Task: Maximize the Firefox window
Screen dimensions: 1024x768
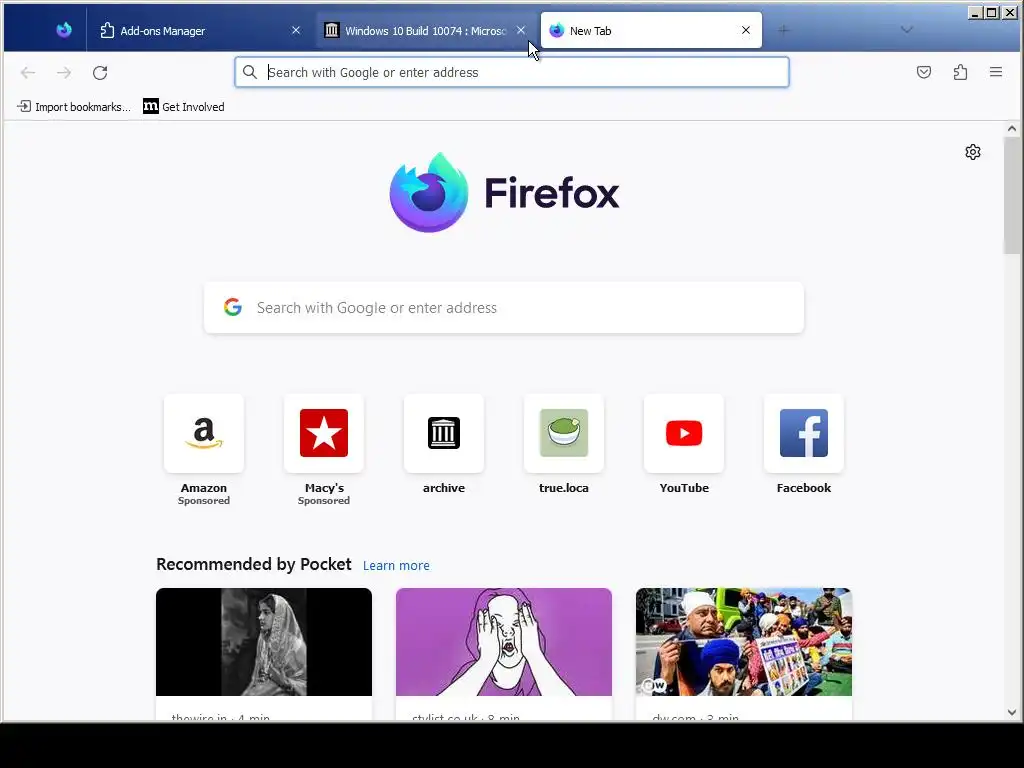Action: tap(992, 12)
